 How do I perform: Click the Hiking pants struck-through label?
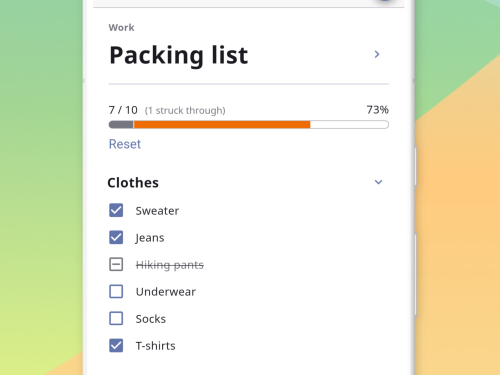point(170,265)
